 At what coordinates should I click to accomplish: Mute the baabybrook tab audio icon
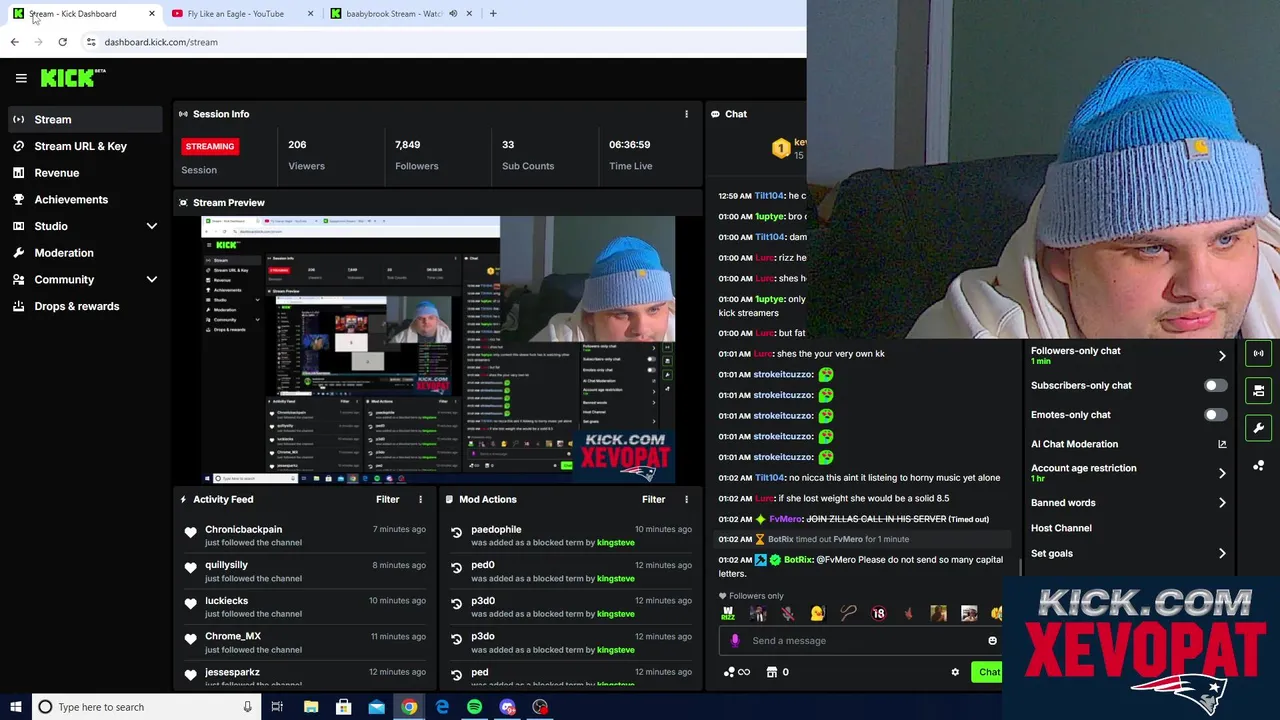point(453,14)
